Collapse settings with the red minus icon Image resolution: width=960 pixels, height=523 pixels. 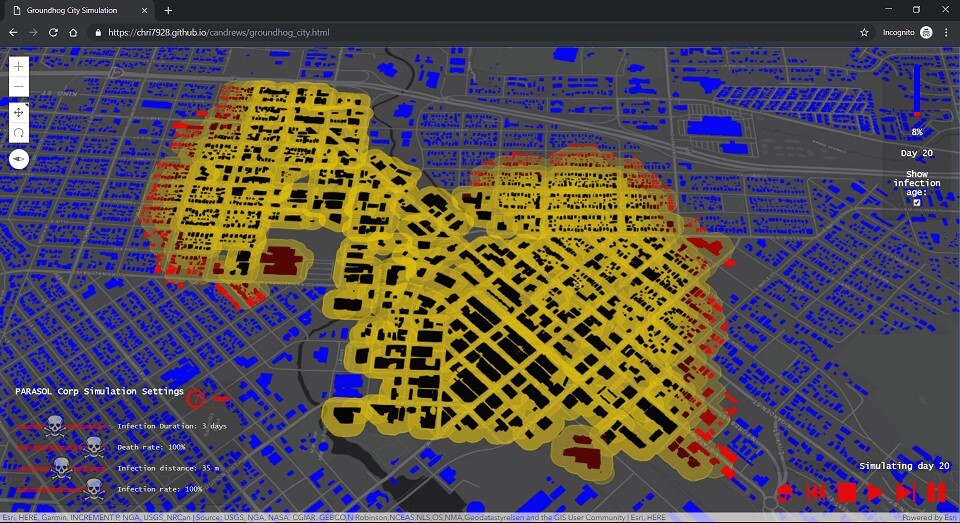[x=222, y=399]
